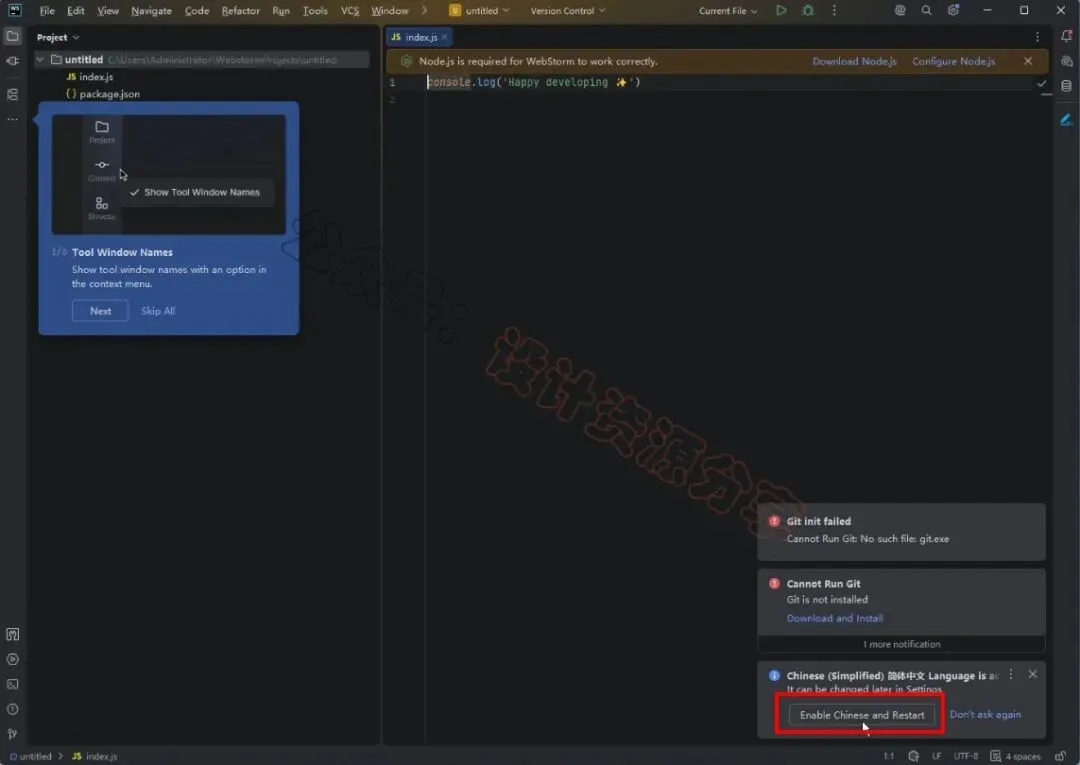Close the Chinese language notification
The image size is (1080, 765).
coord(1032,674)
